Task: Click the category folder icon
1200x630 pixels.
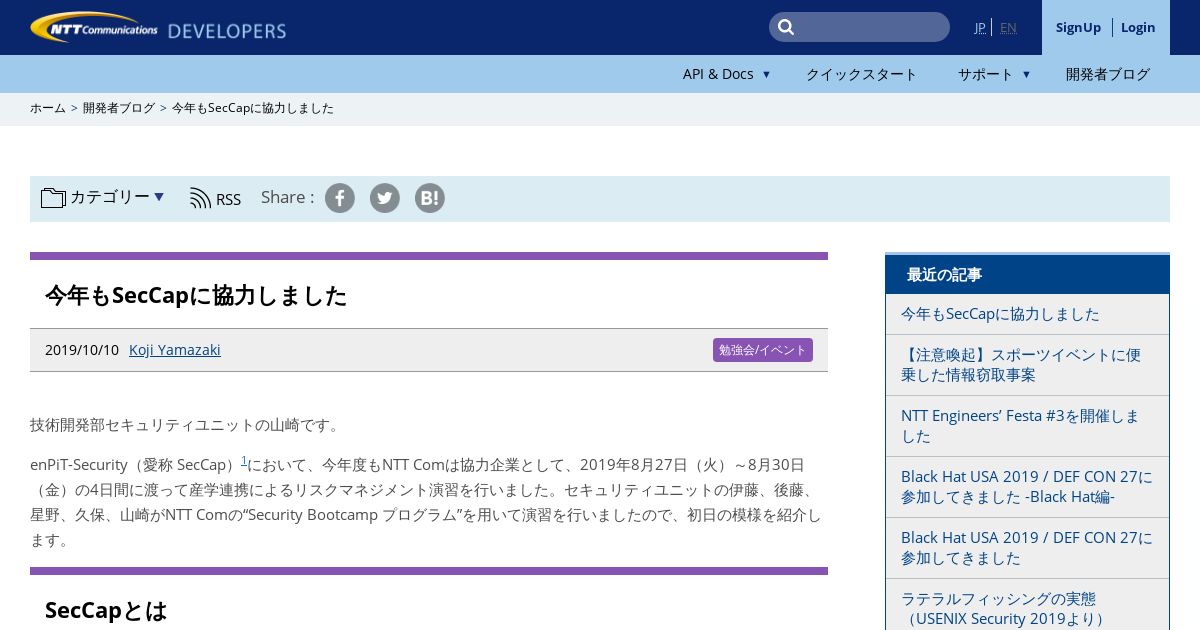Action: [x=53, y=198]
